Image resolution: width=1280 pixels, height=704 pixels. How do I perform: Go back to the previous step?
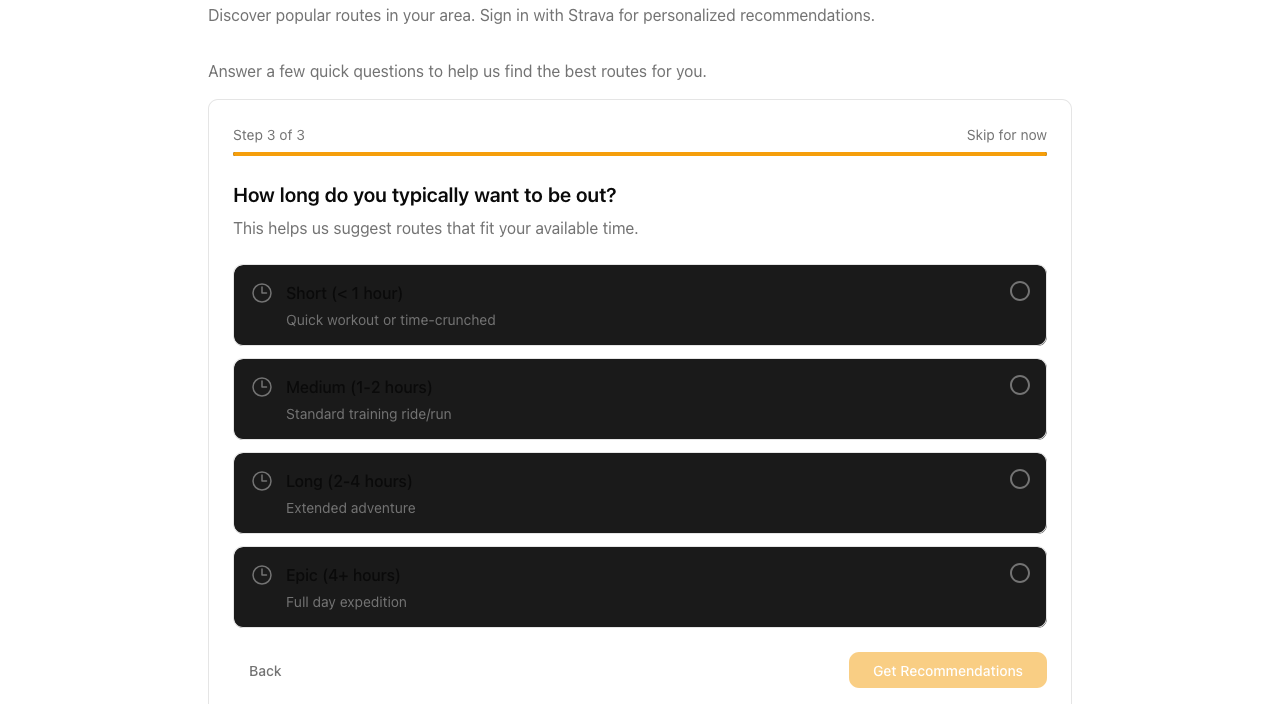tap(265, 671)
